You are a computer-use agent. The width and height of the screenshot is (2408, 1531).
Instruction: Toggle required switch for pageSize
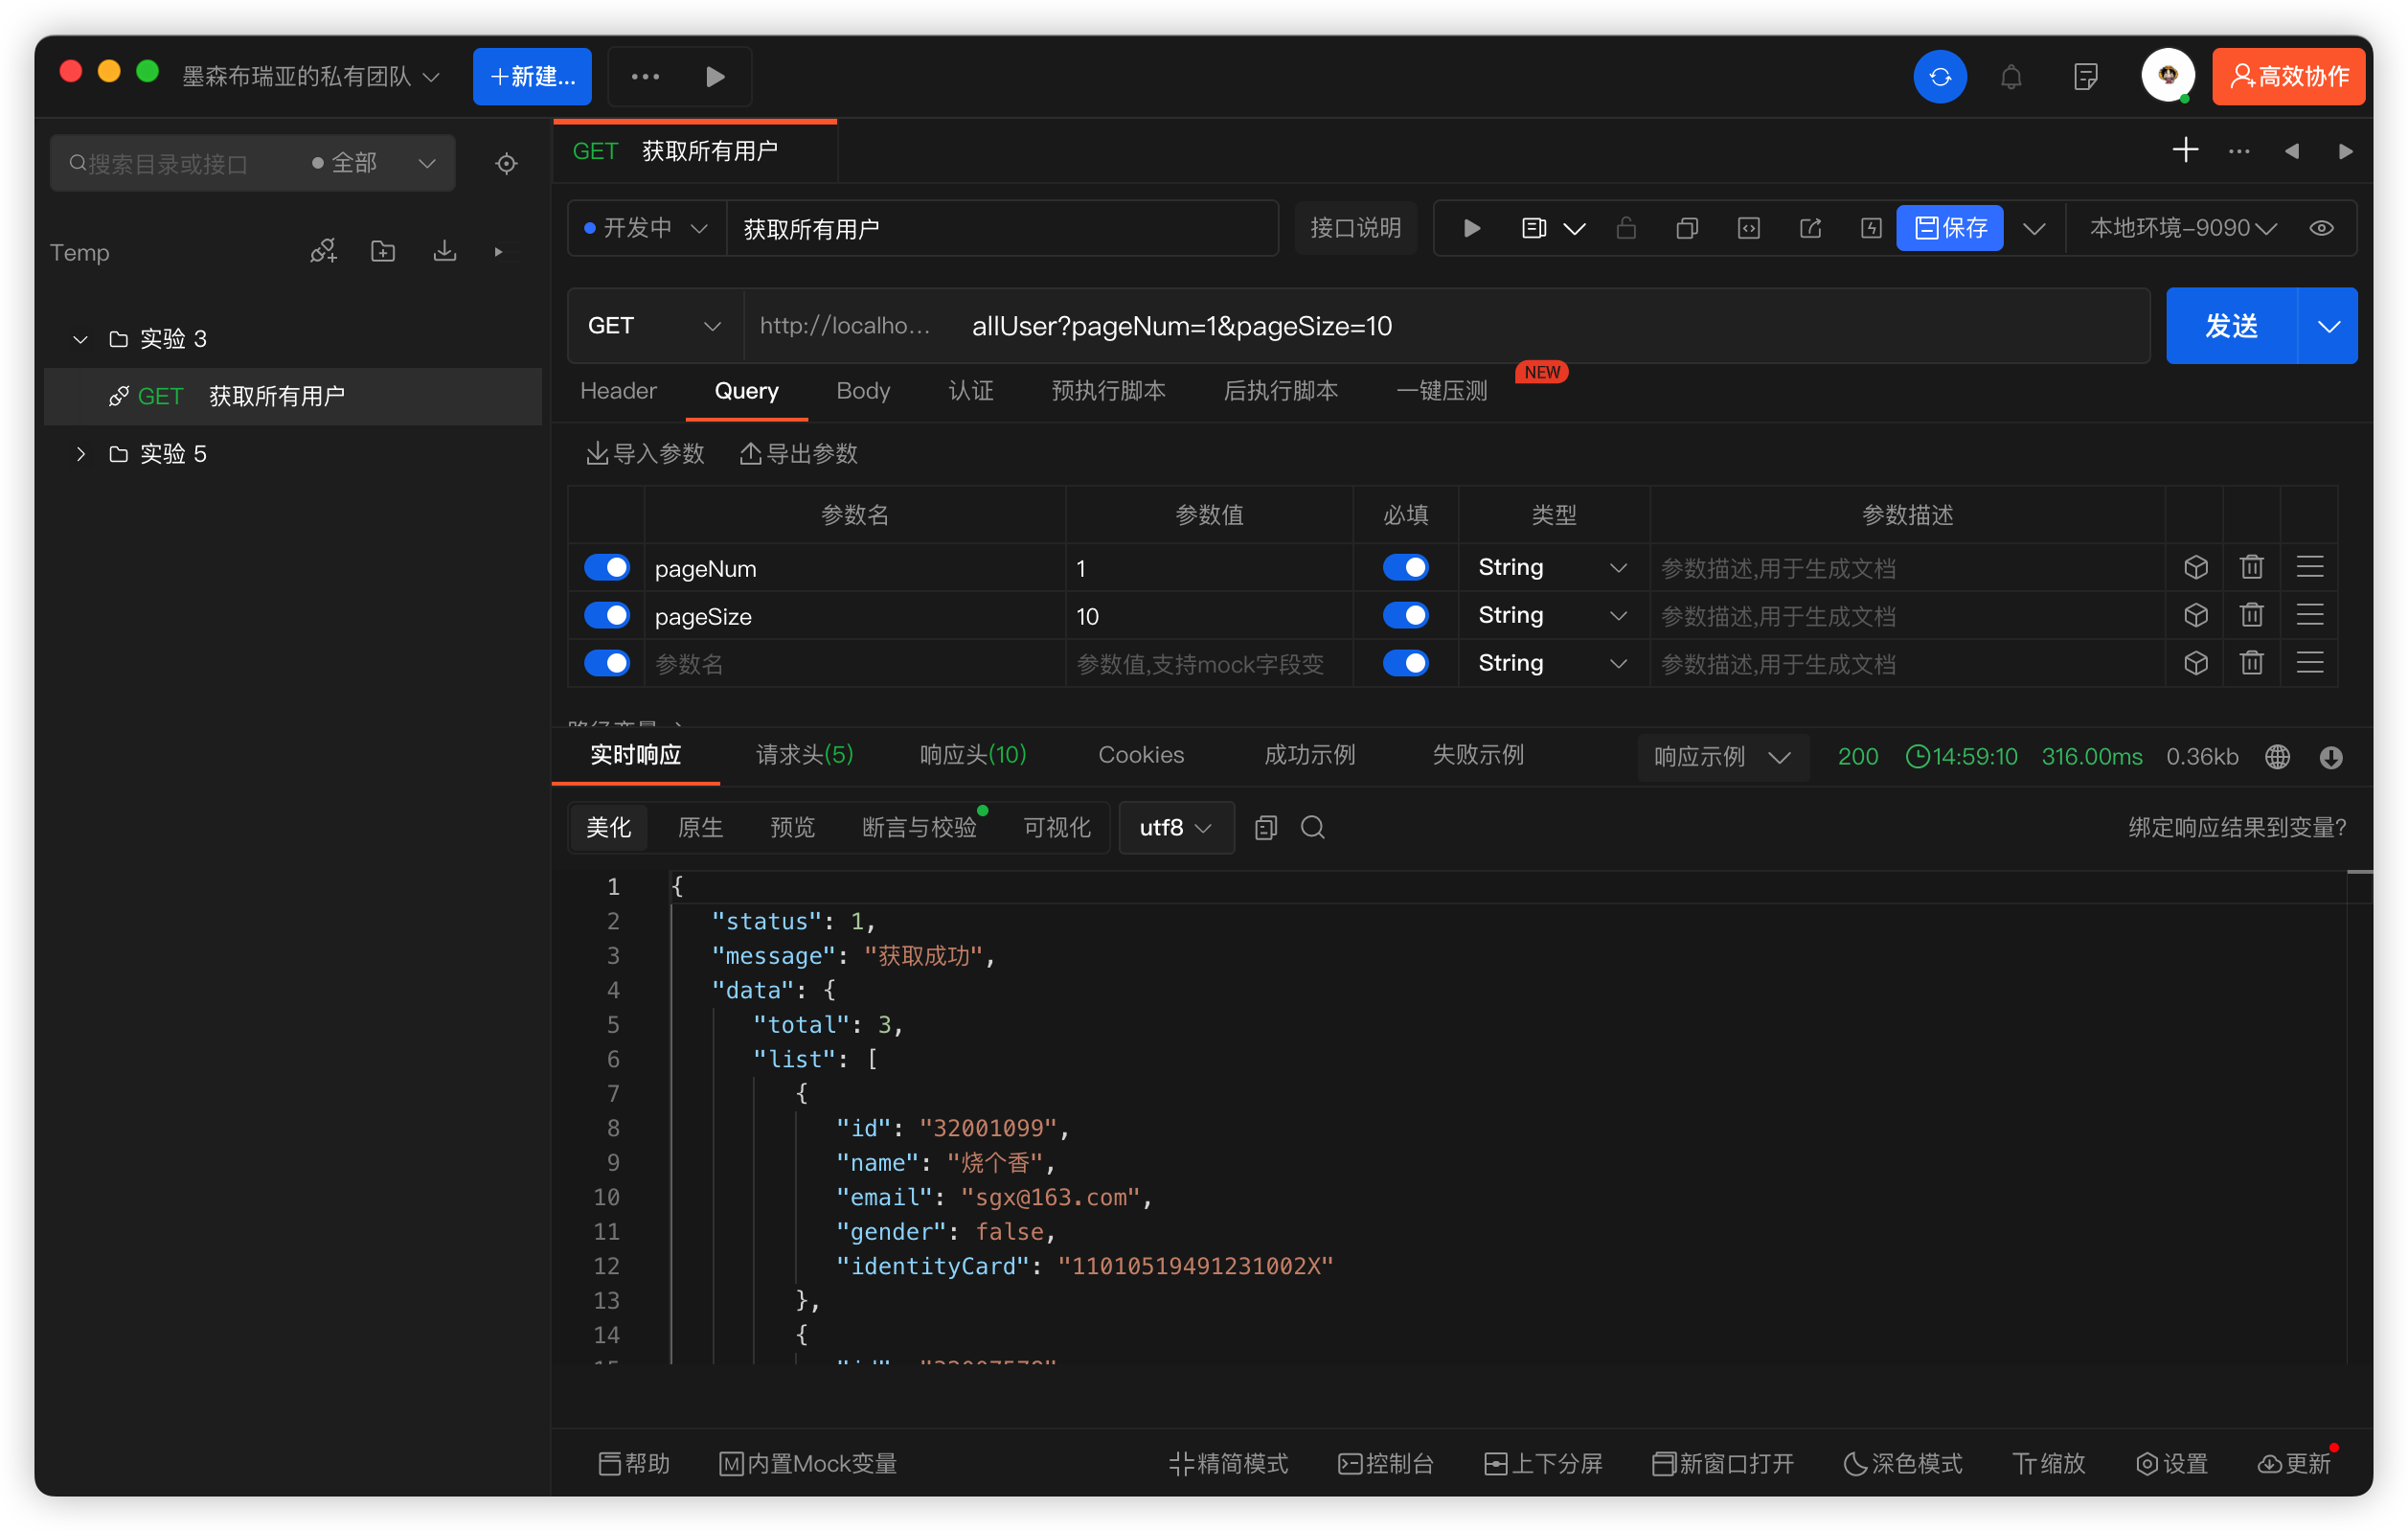1405,615
